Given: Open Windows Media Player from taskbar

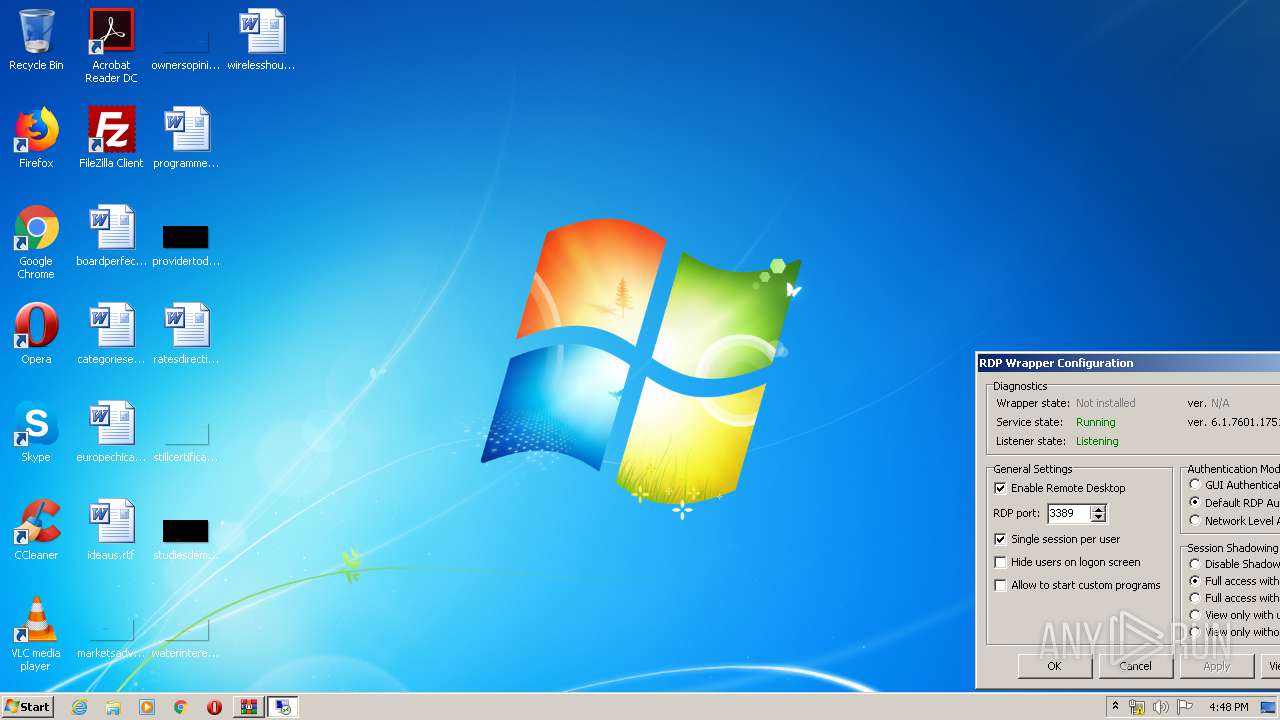Looking at the screenshot, I should point(147,707).
